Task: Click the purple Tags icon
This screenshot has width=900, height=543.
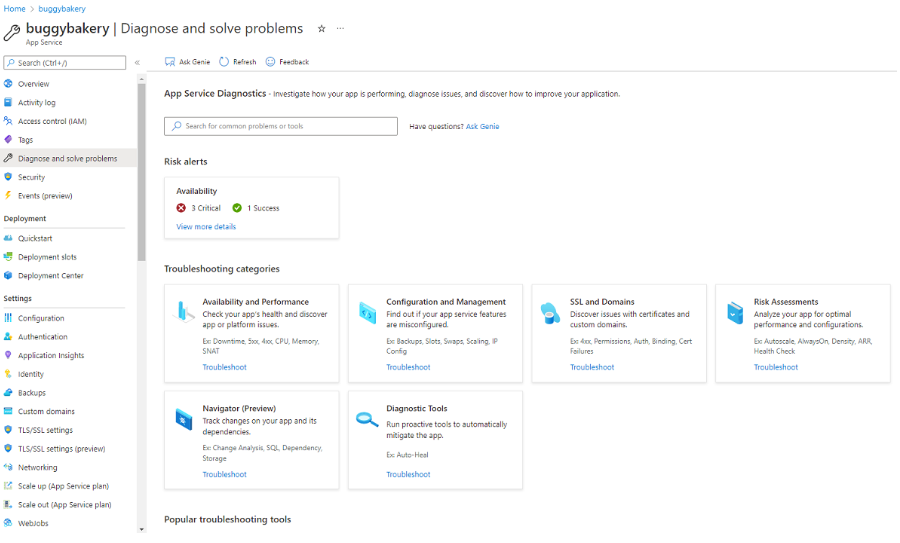Action: pyautogui.click(x=8, y=139)
